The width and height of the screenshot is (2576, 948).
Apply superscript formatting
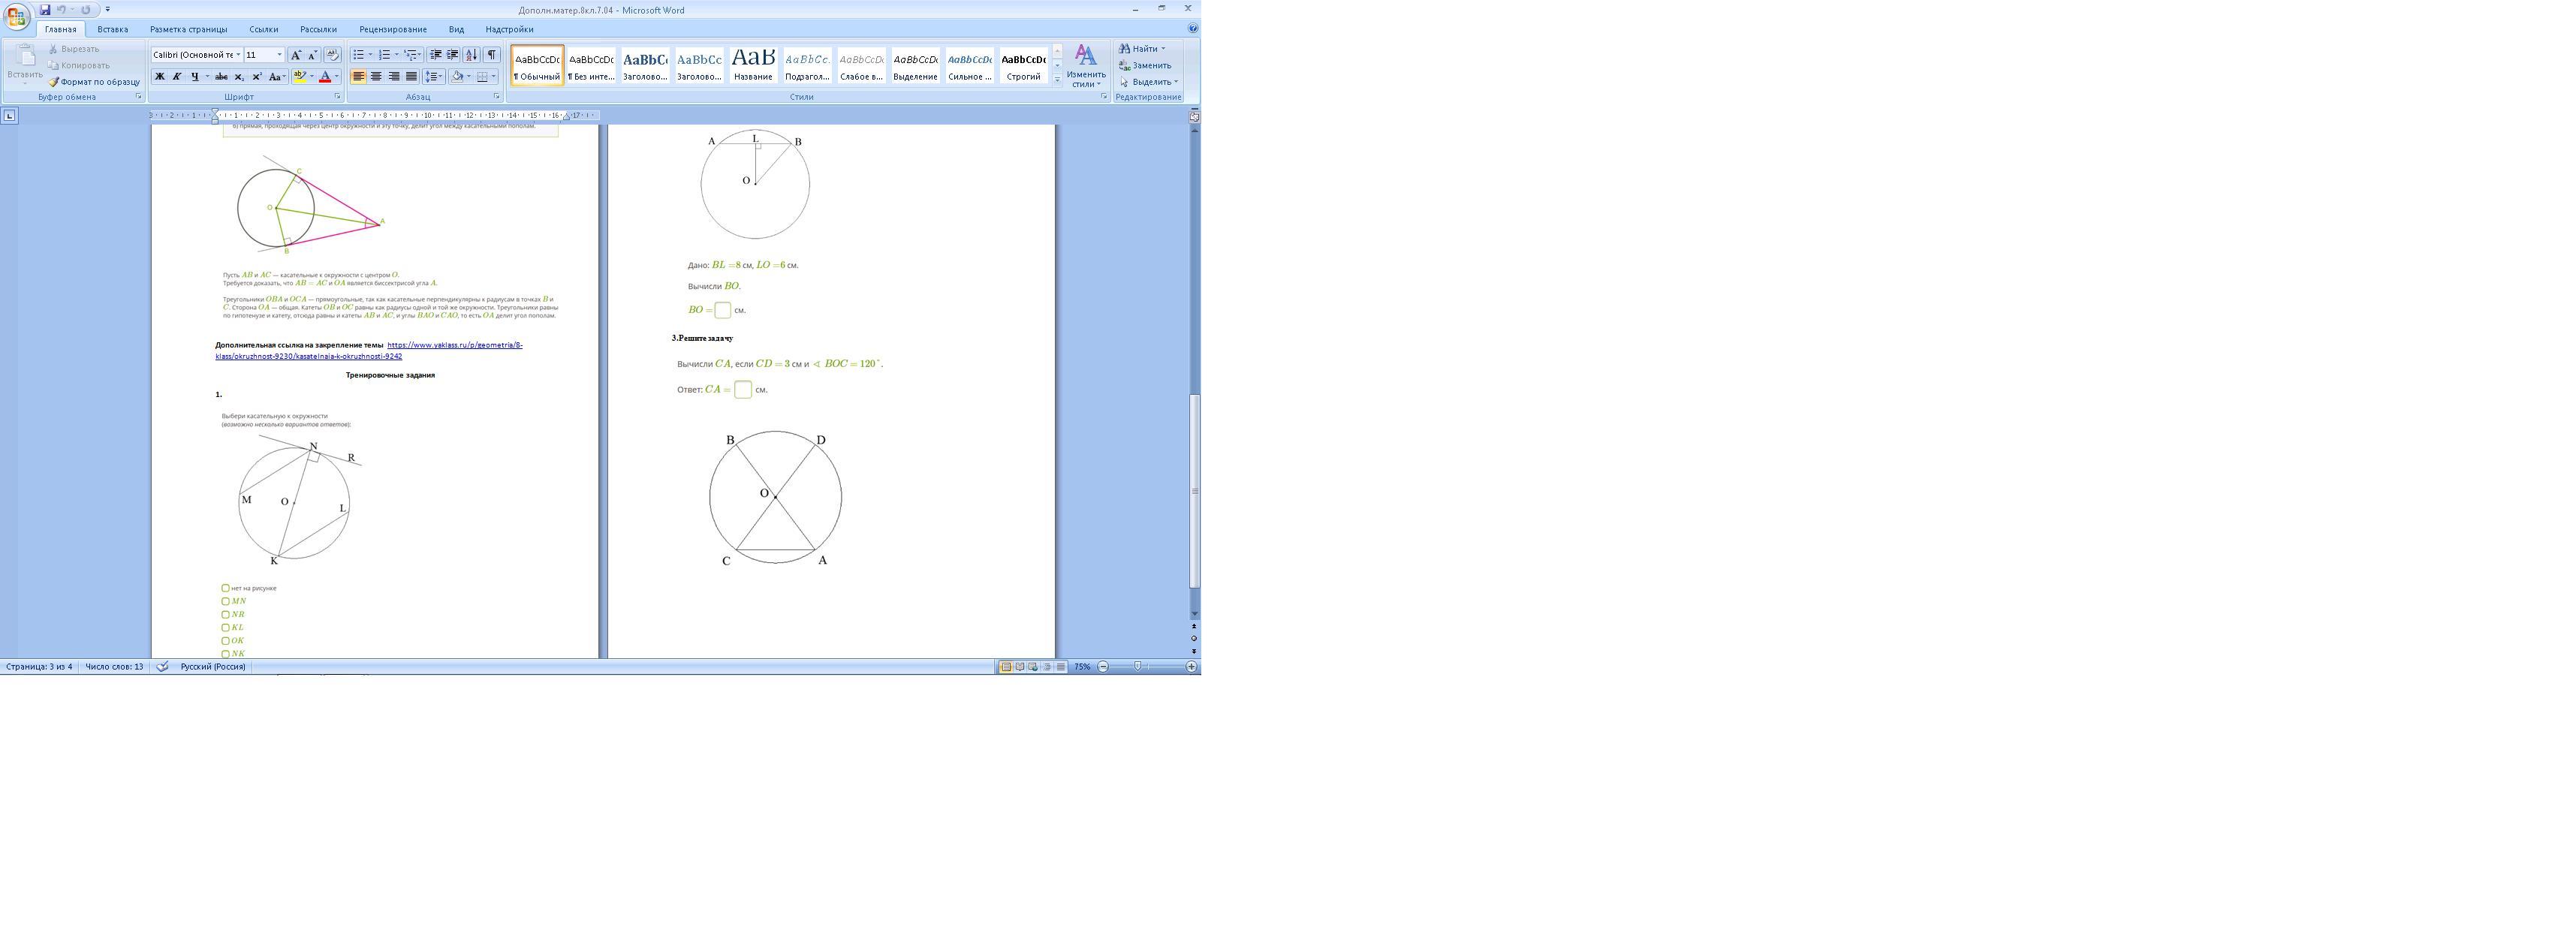(256, 76)
